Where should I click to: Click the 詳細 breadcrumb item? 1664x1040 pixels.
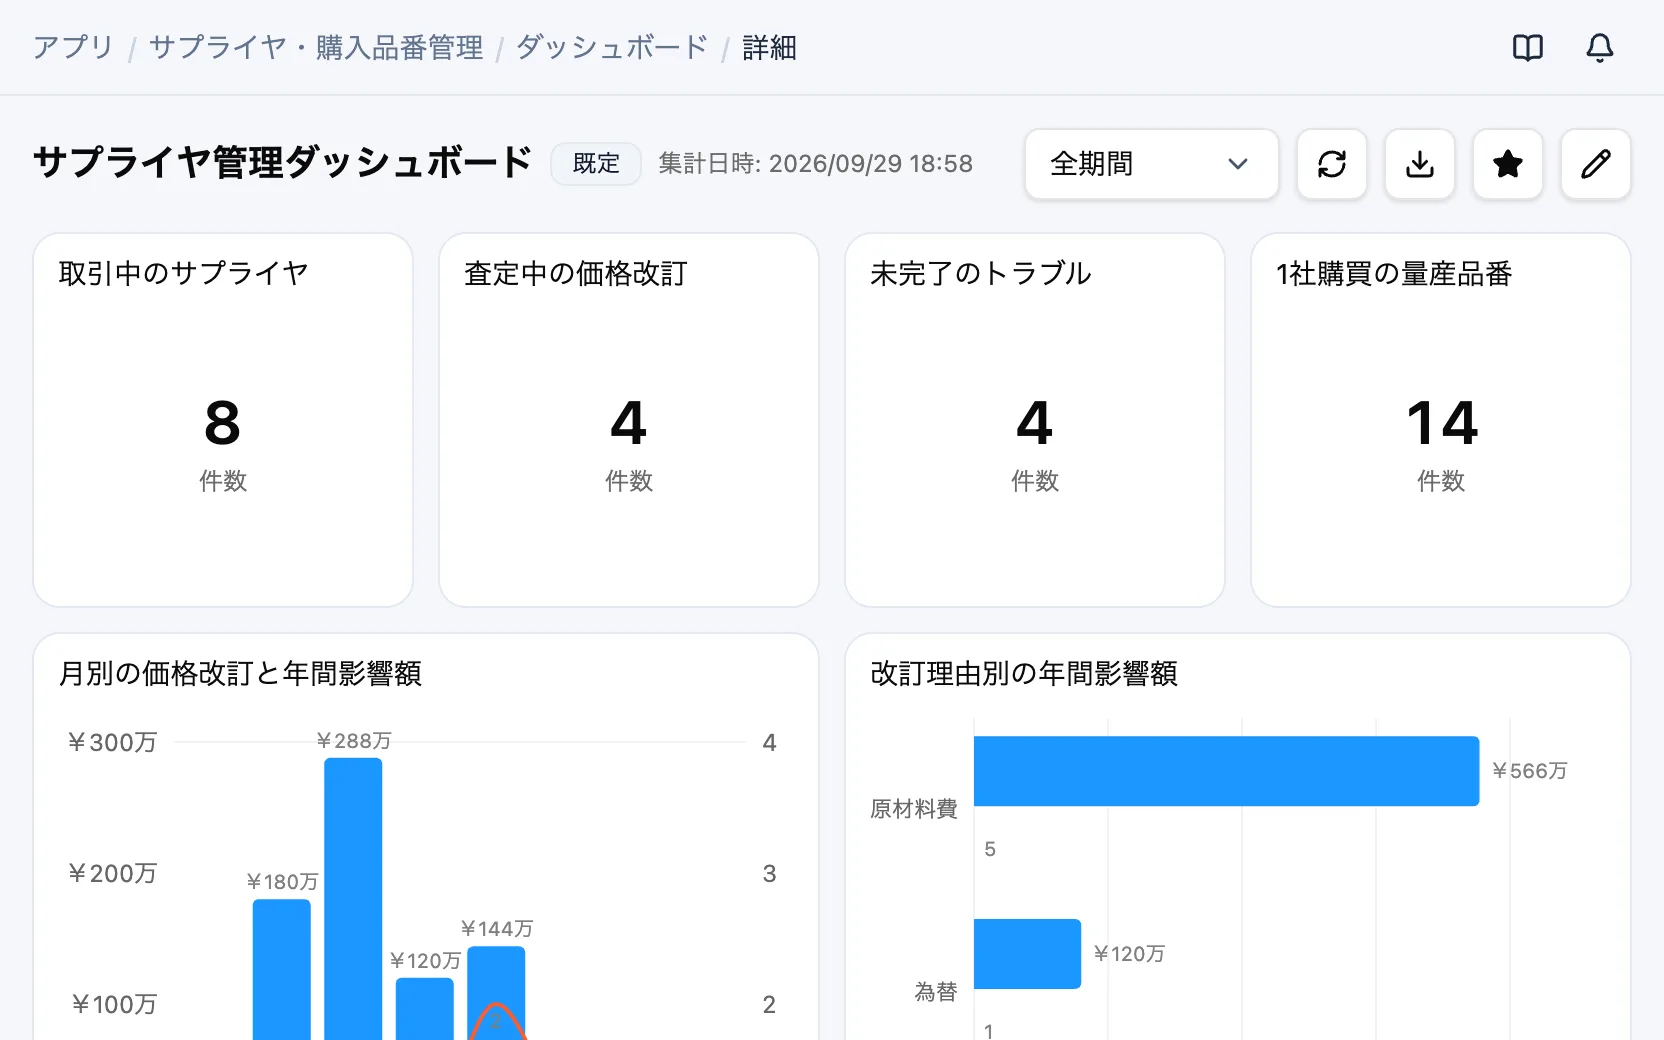769,48
